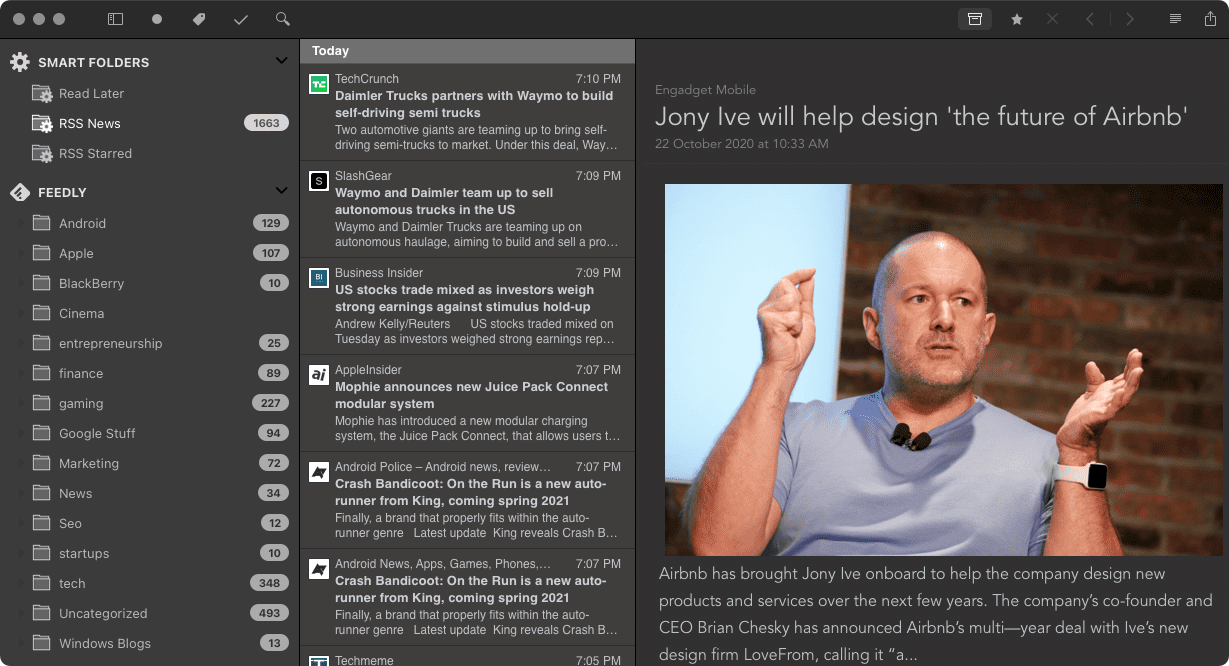
Task: Select the entrepreneurship folder
Action: click(x=150, y=343)
